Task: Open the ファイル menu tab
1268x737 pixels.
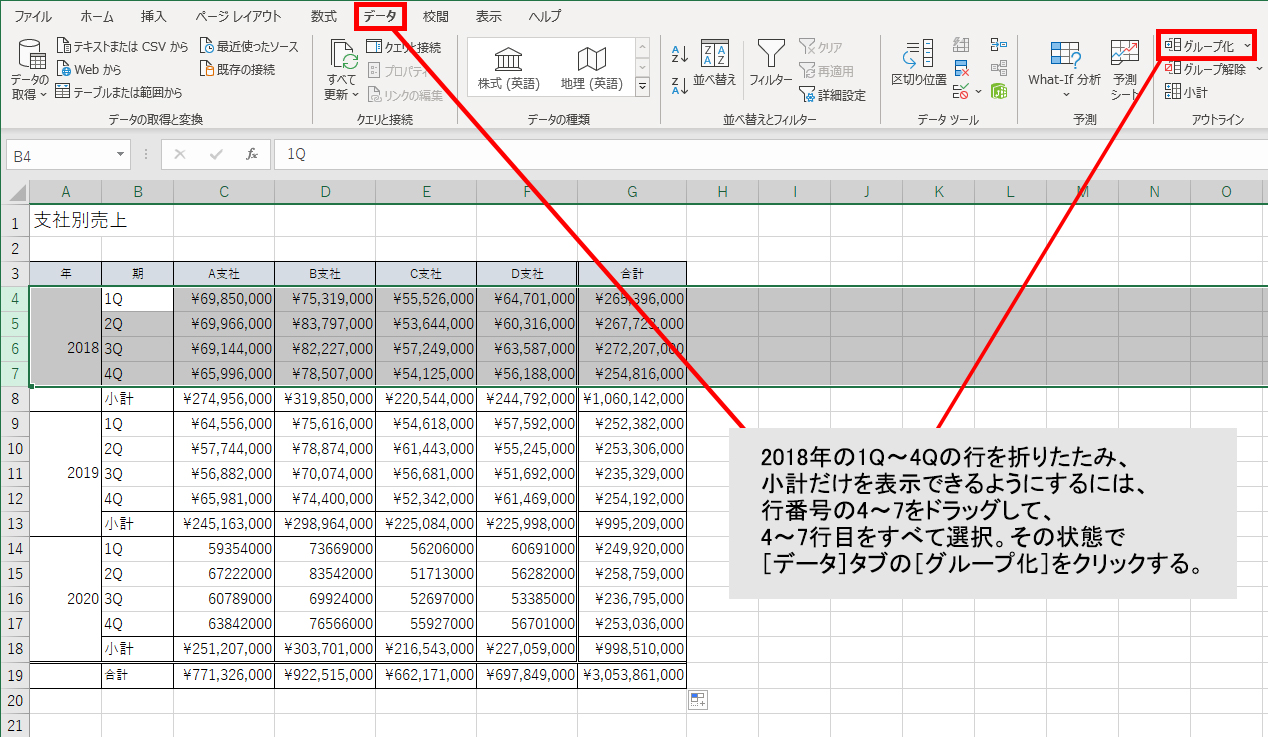Action: tap(33, 16)
